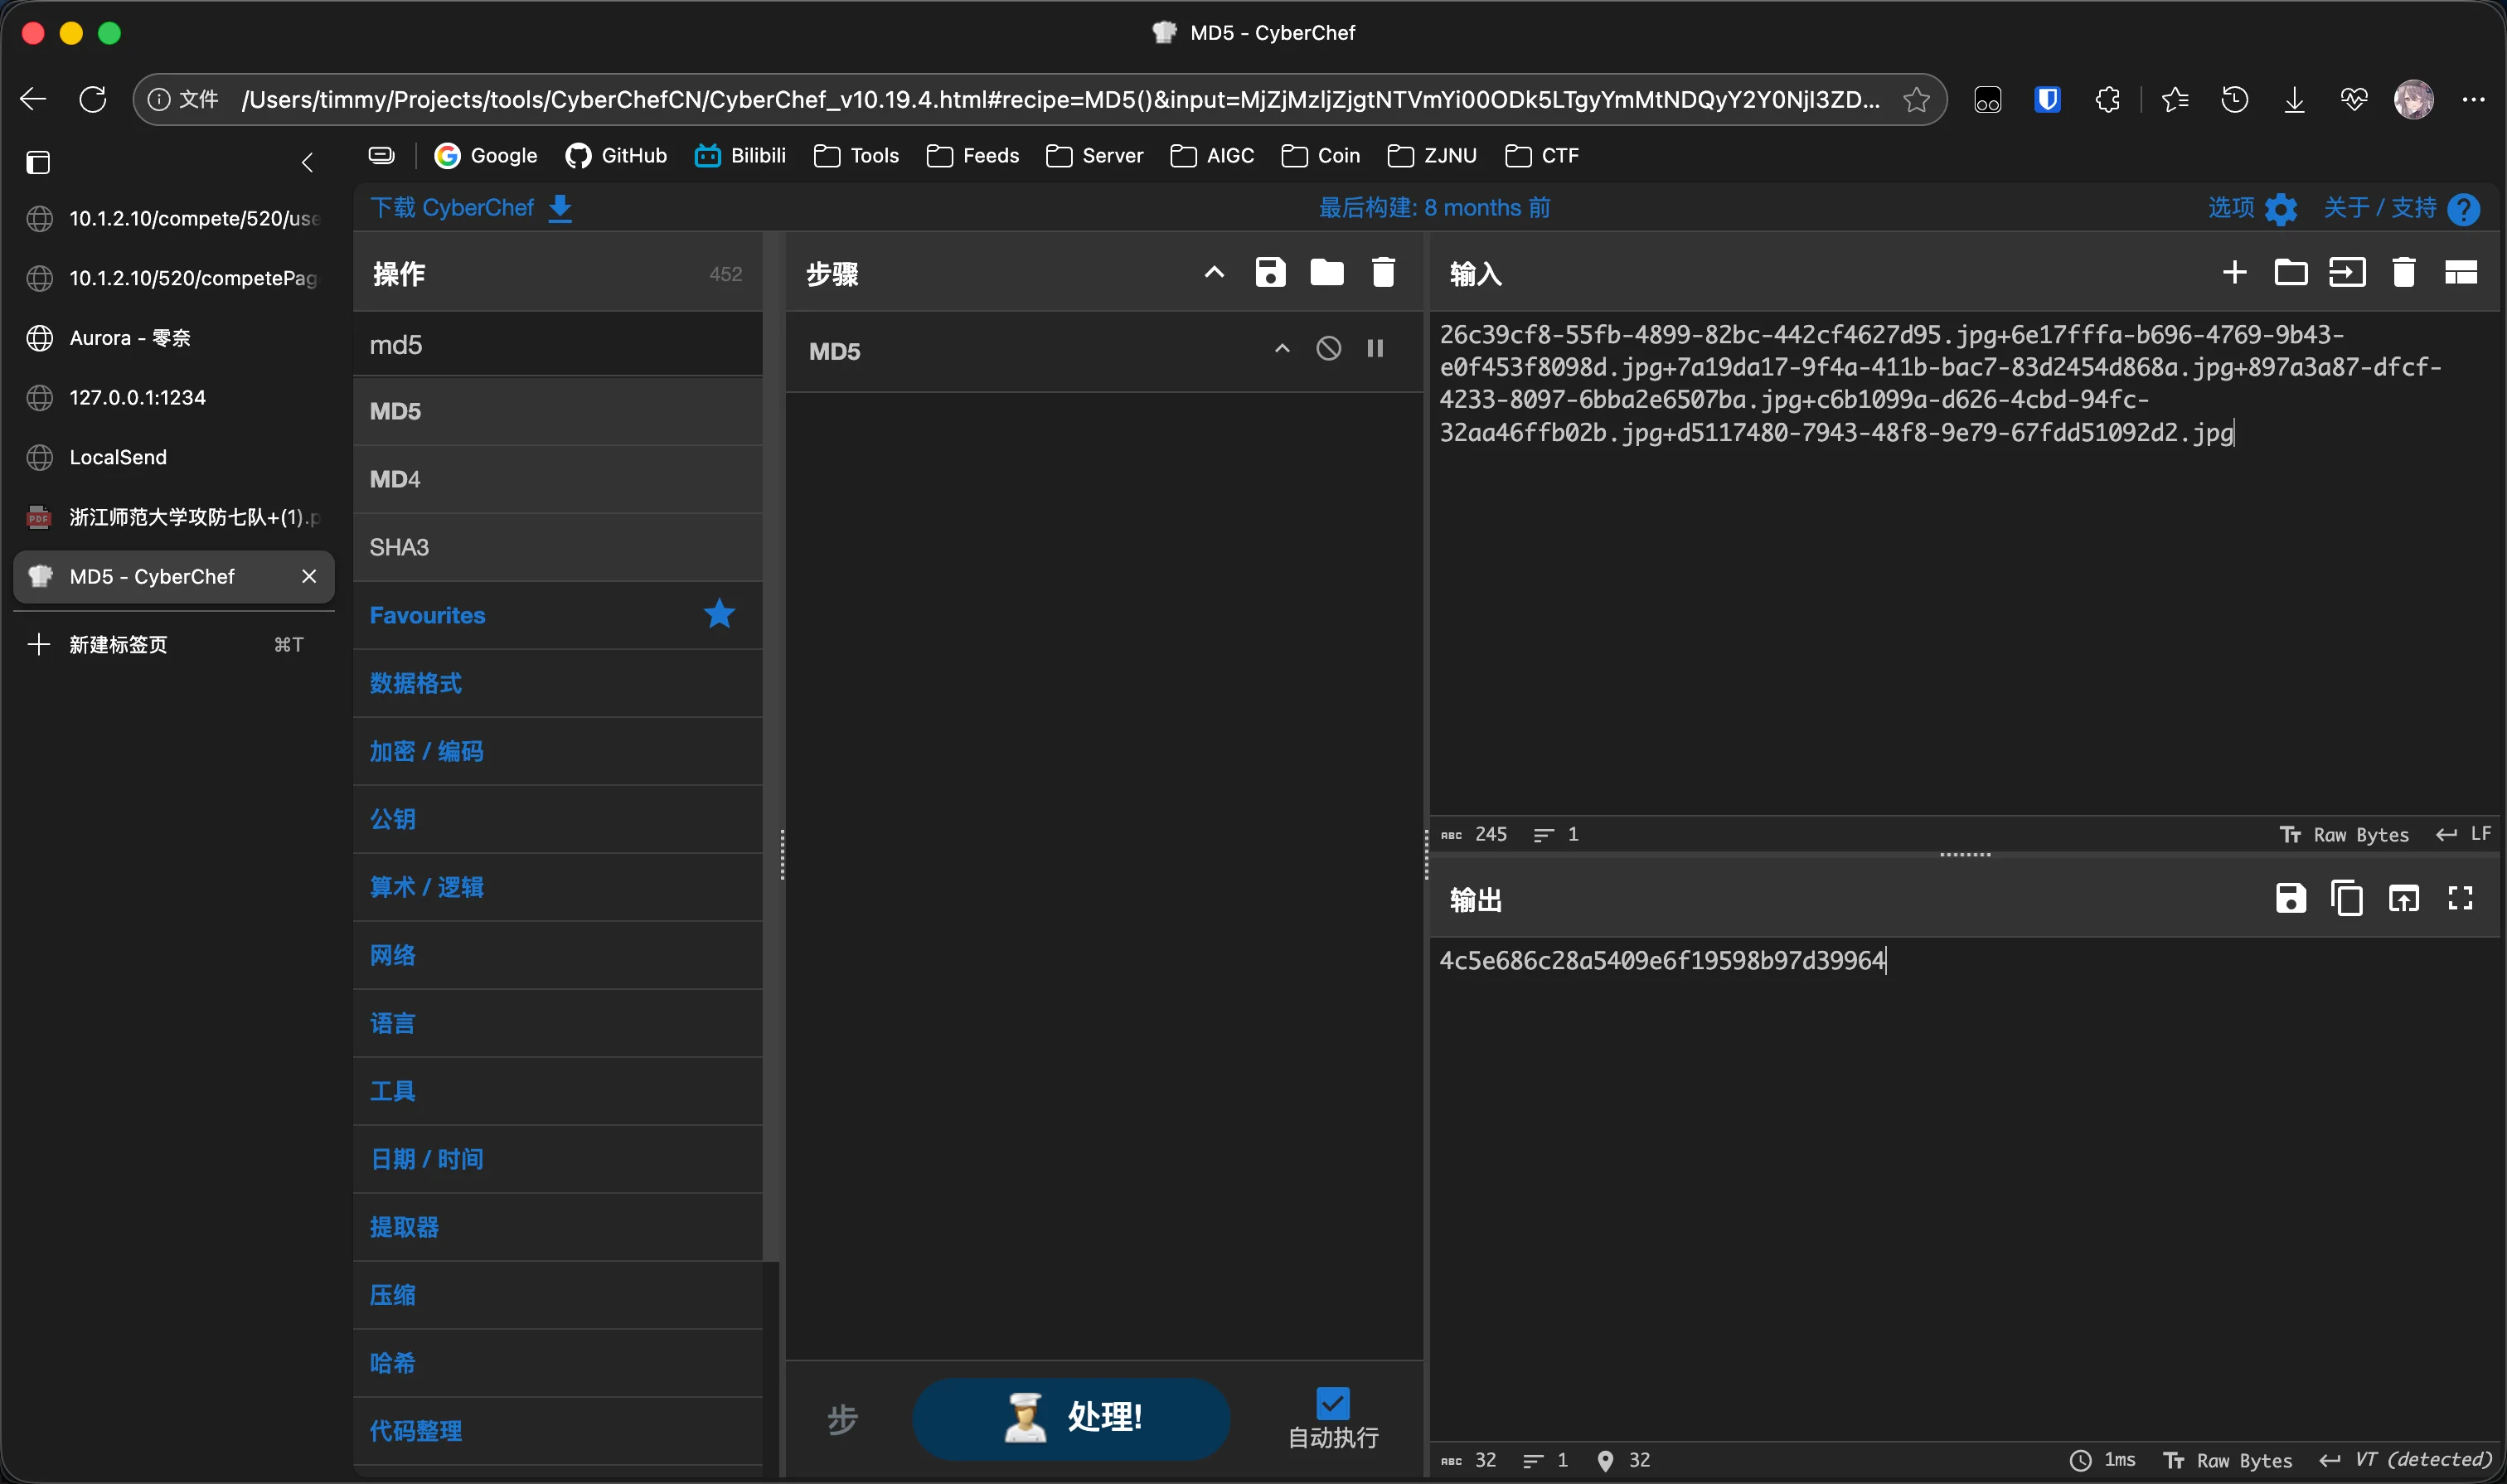Collapse the MD5 operation arguments
This screenshot has width=2507, height=1484.
[x=1282, y=348]
